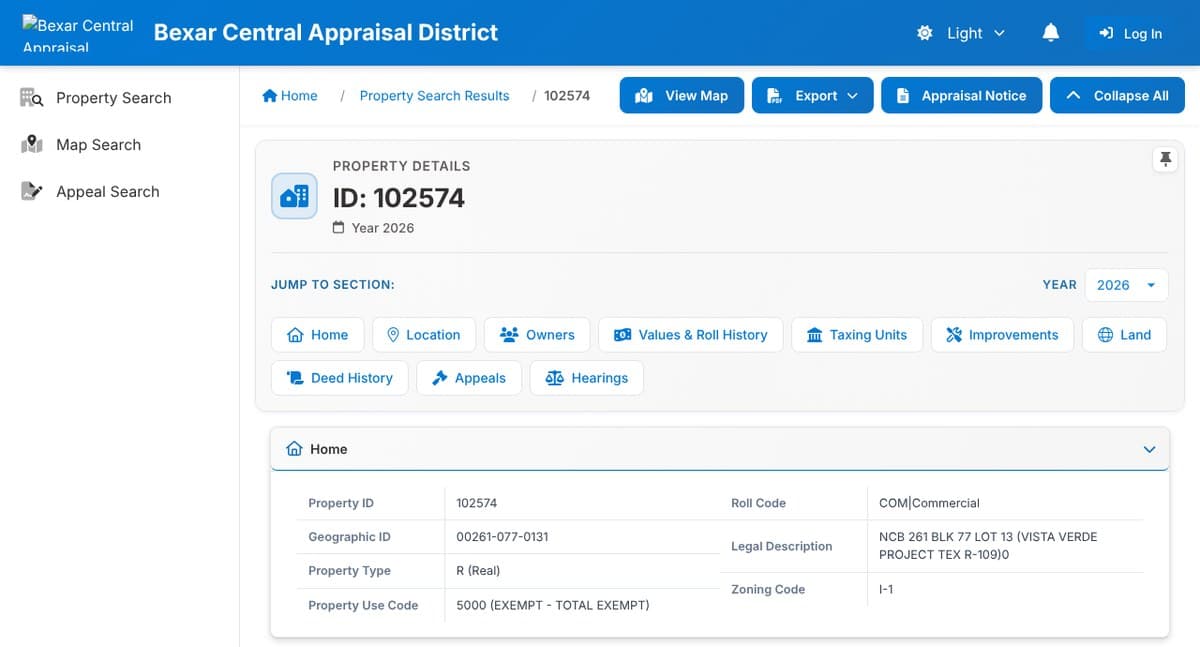Click the View Map button
The width and height of the screenshot is (1200, 647).
pyautogui.click(x=682, y=96)
